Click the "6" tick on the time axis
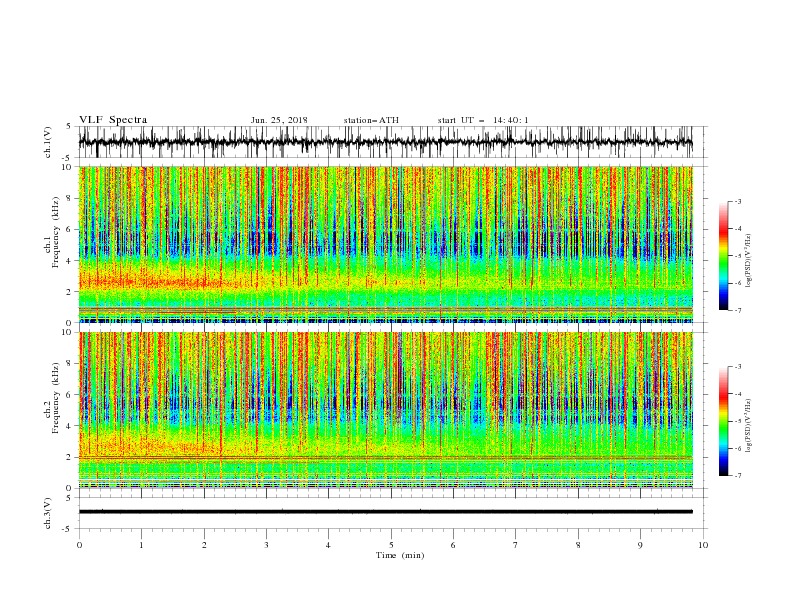792x612 pixels. coord(453,545)
